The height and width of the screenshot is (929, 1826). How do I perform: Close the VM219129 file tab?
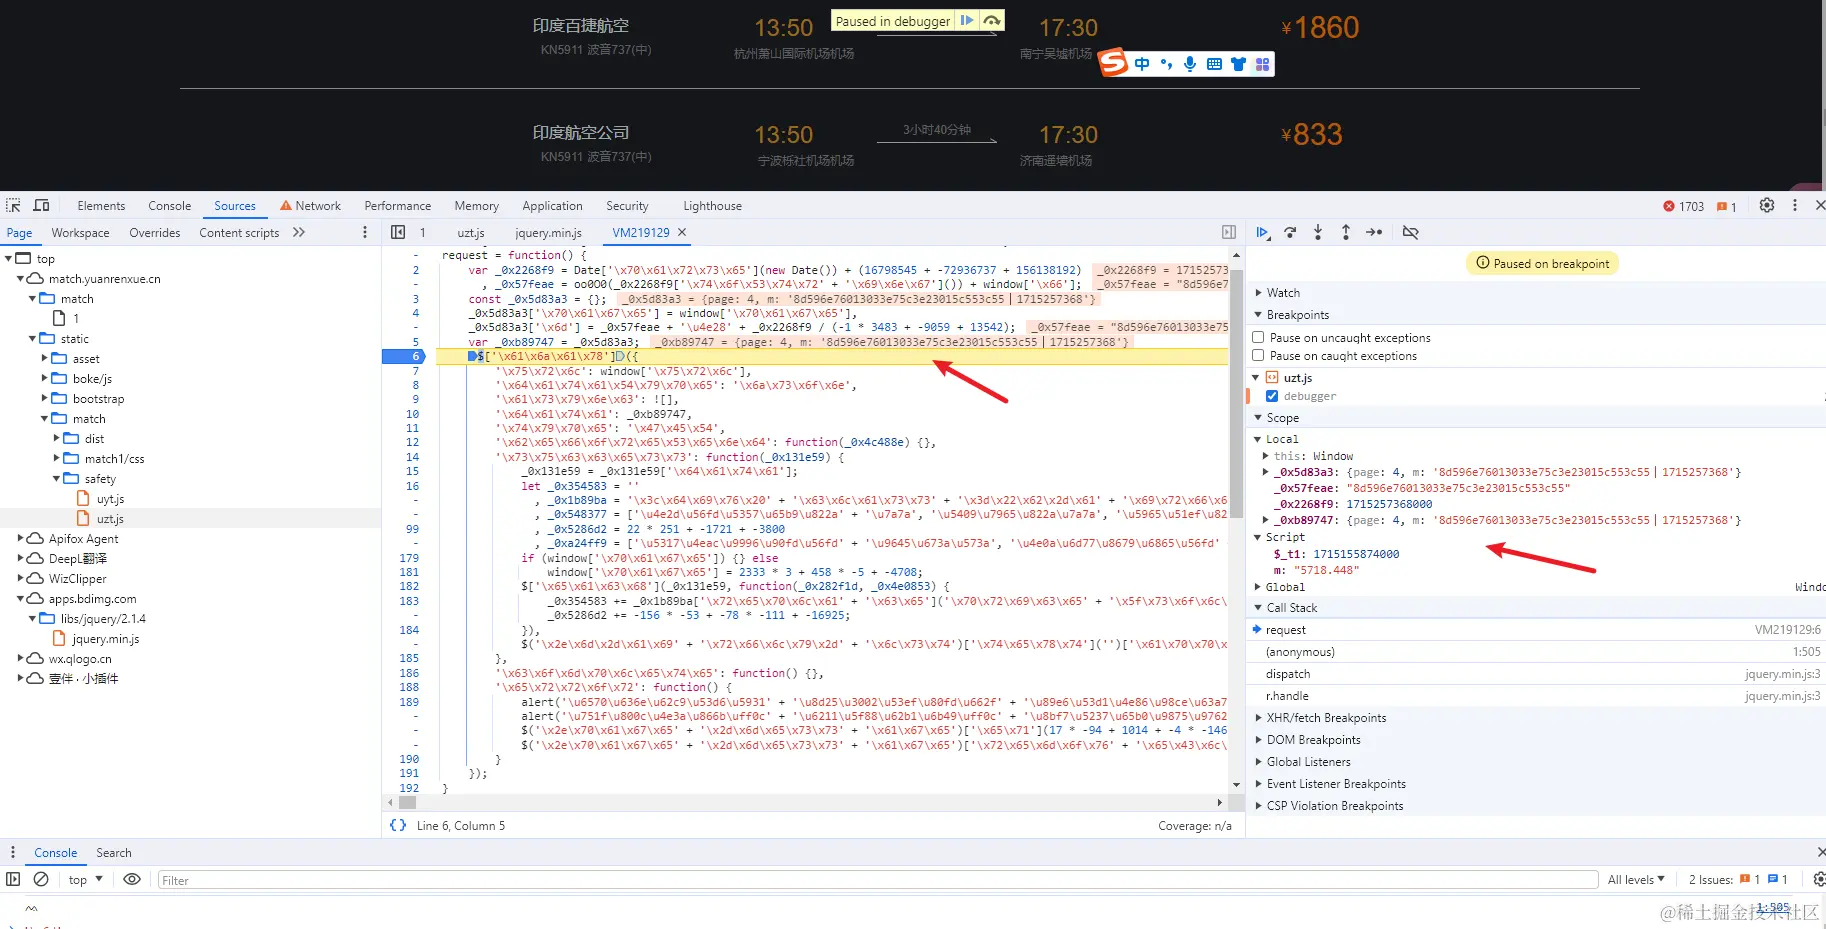click(x=682, y=232)
